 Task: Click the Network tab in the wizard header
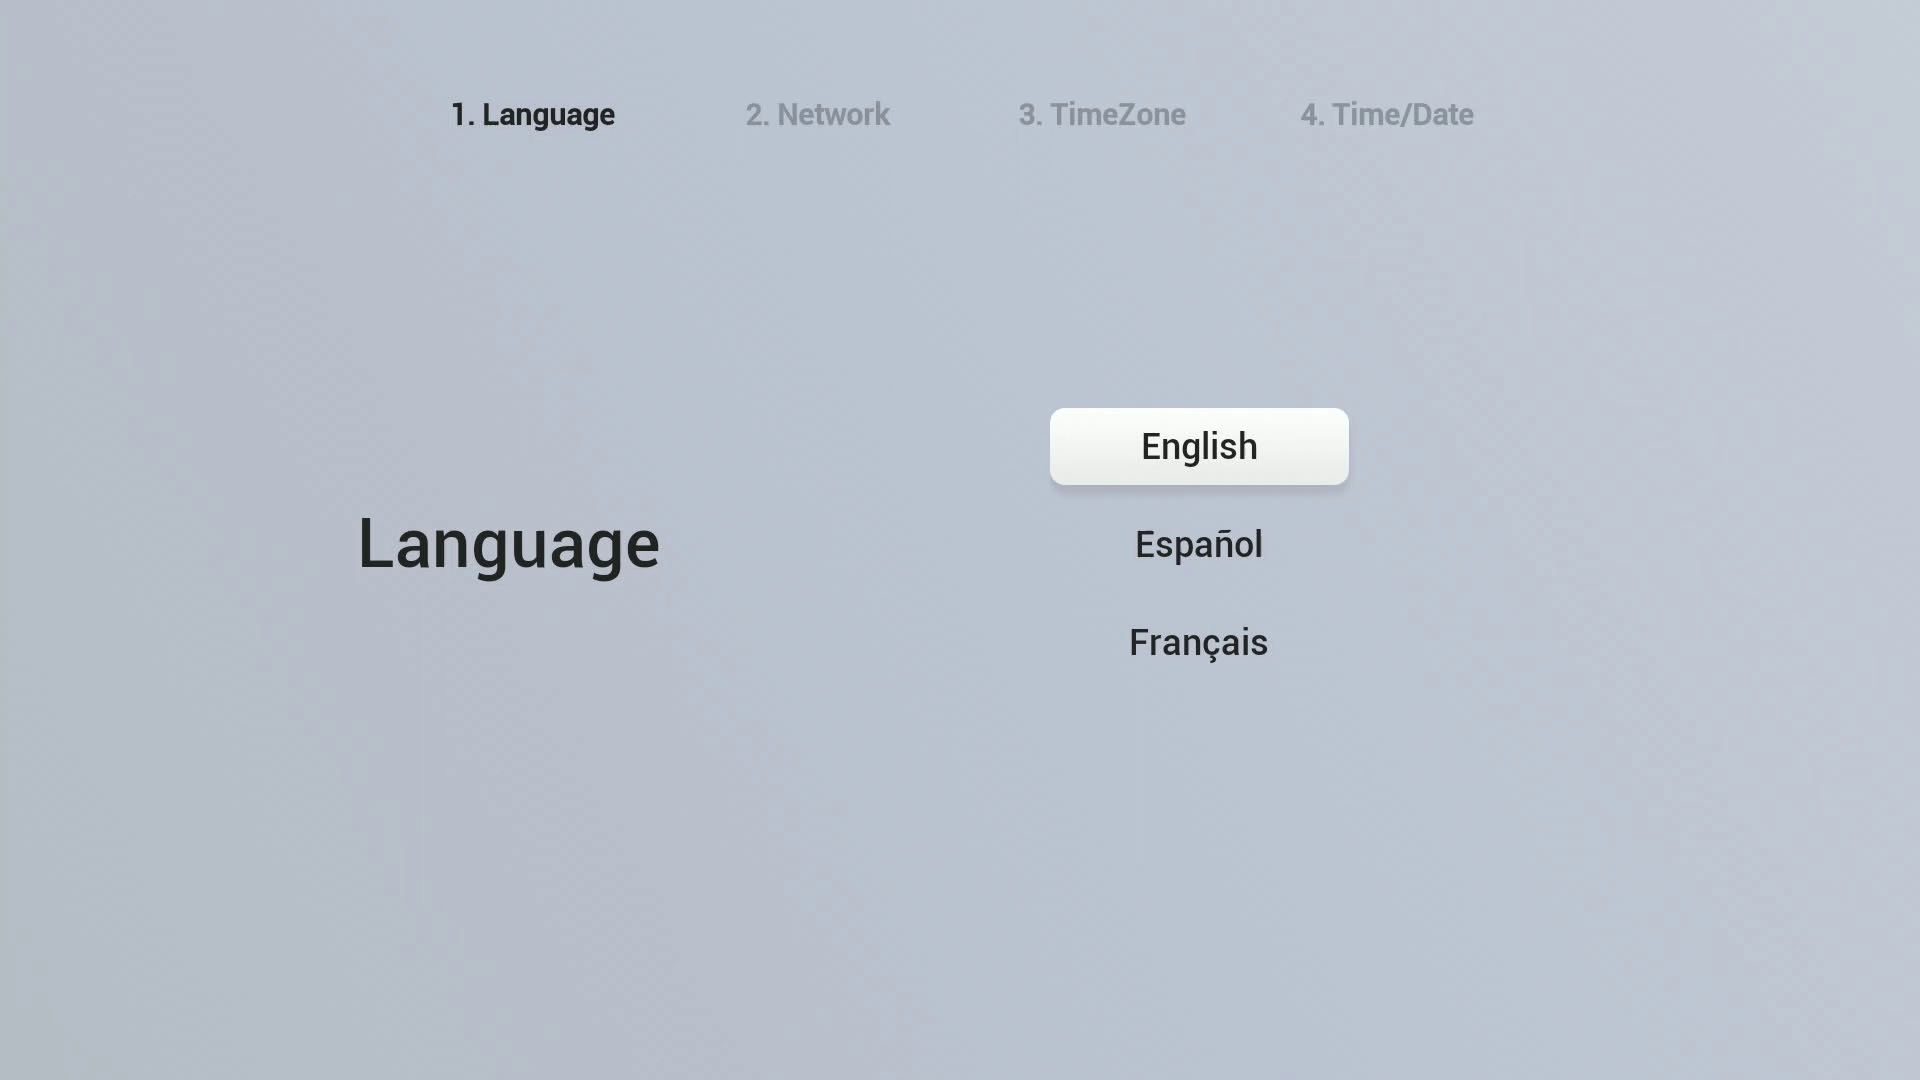(x=817, y=115)
